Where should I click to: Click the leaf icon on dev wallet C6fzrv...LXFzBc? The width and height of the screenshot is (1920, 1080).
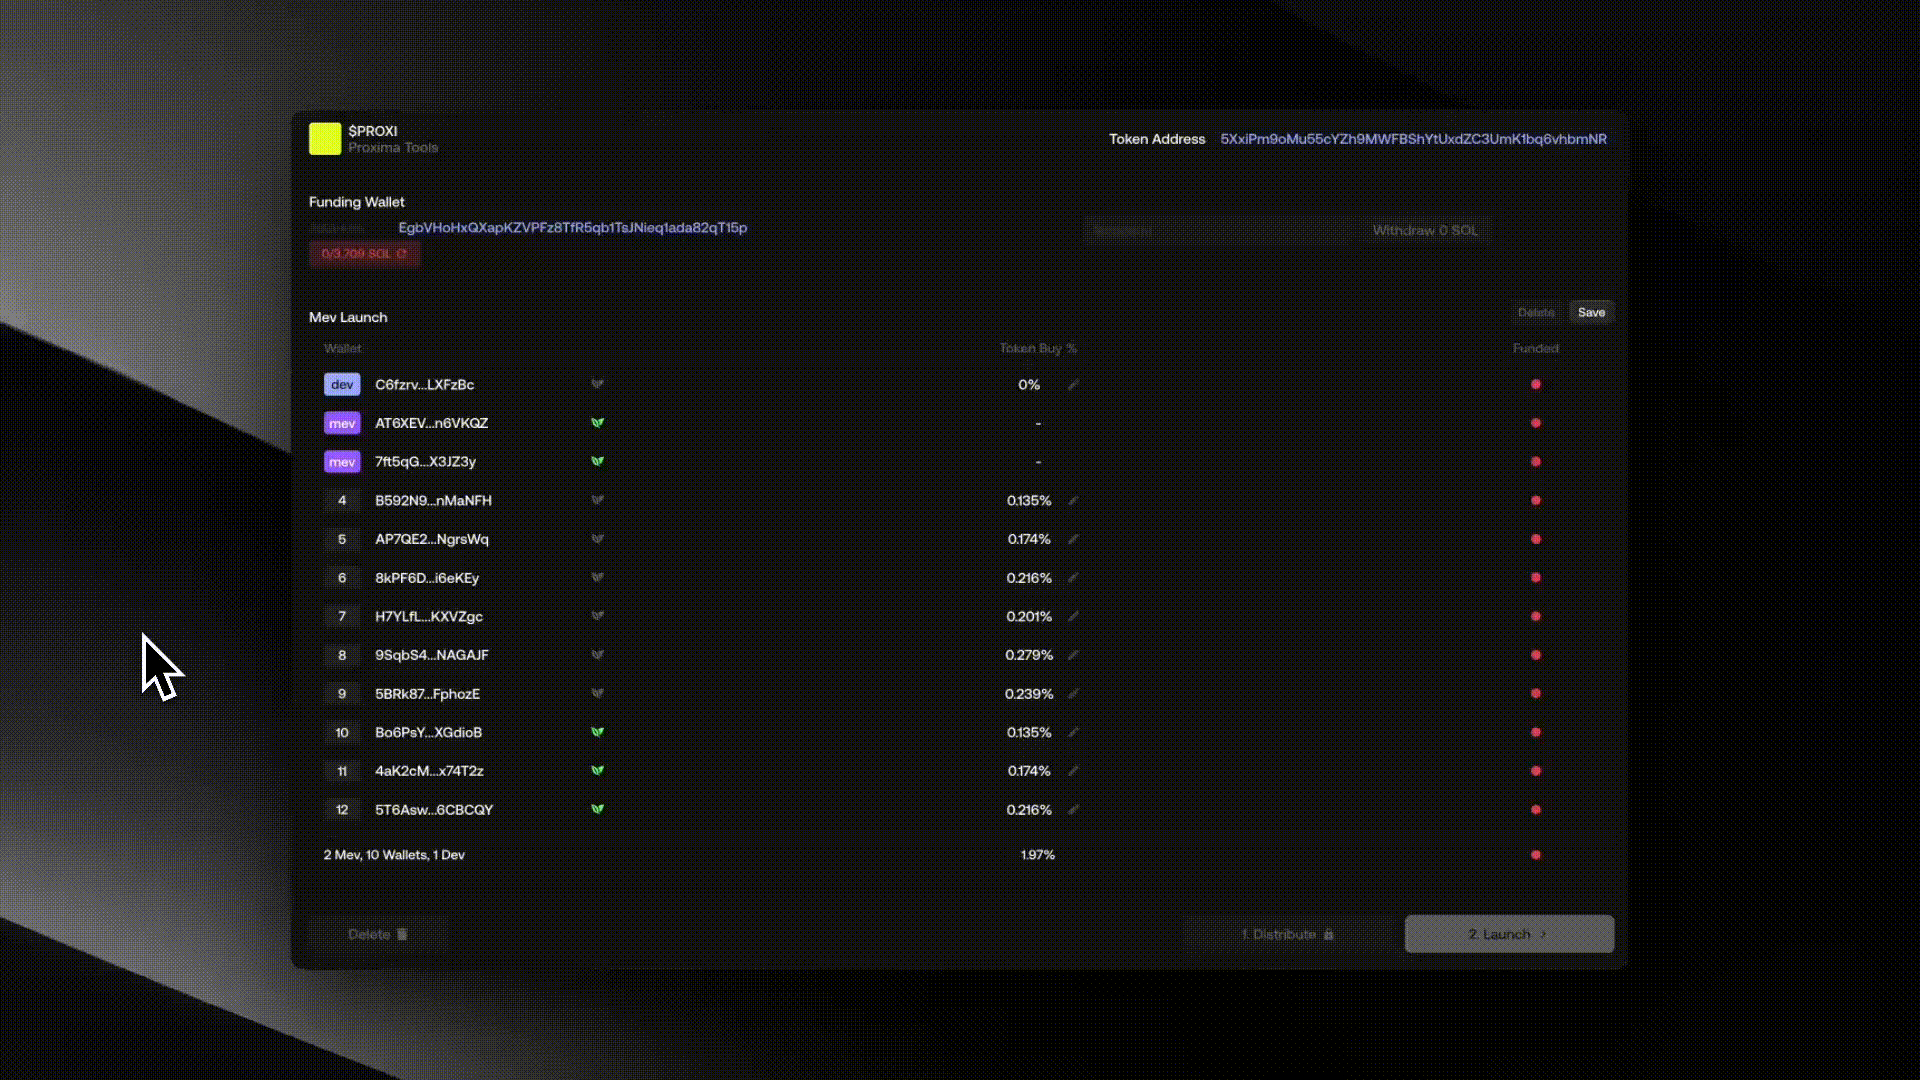(597, 384)
